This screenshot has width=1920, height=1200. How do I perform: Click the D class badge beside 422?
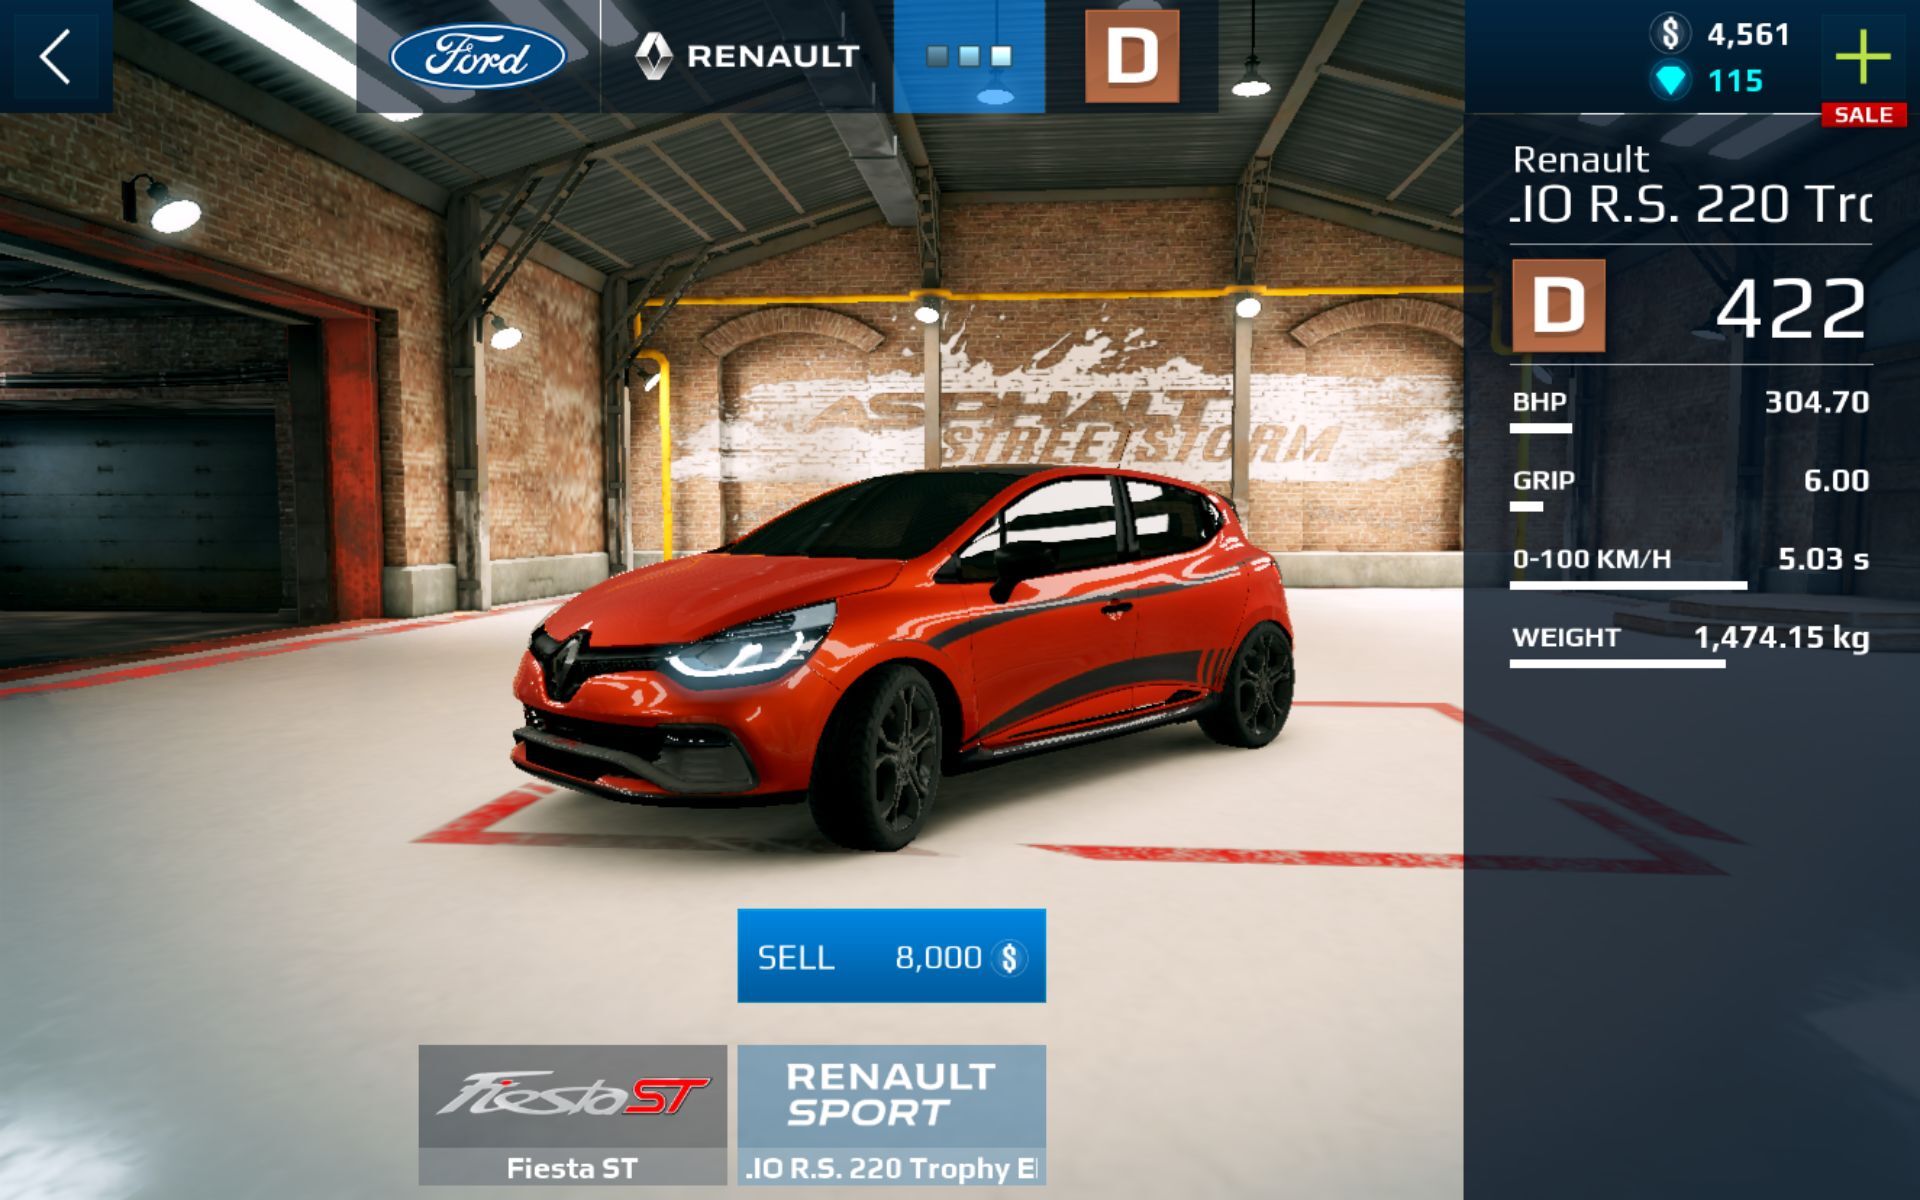[1558, 306]
